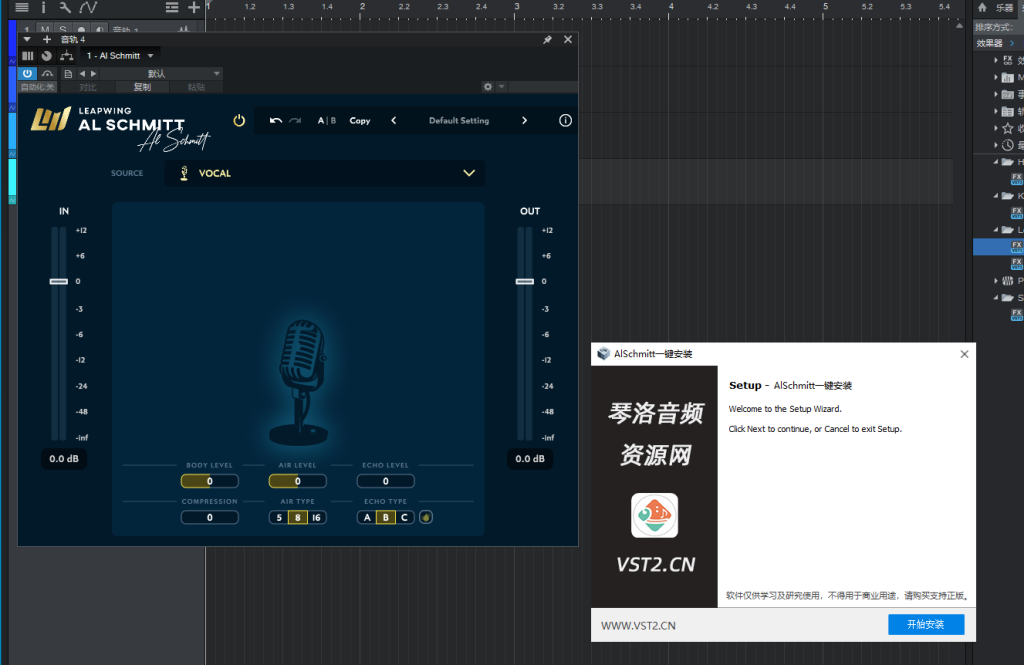Select Air Type 16
Viewport: 1024px width, 665px height.
[x=316, y=518]
